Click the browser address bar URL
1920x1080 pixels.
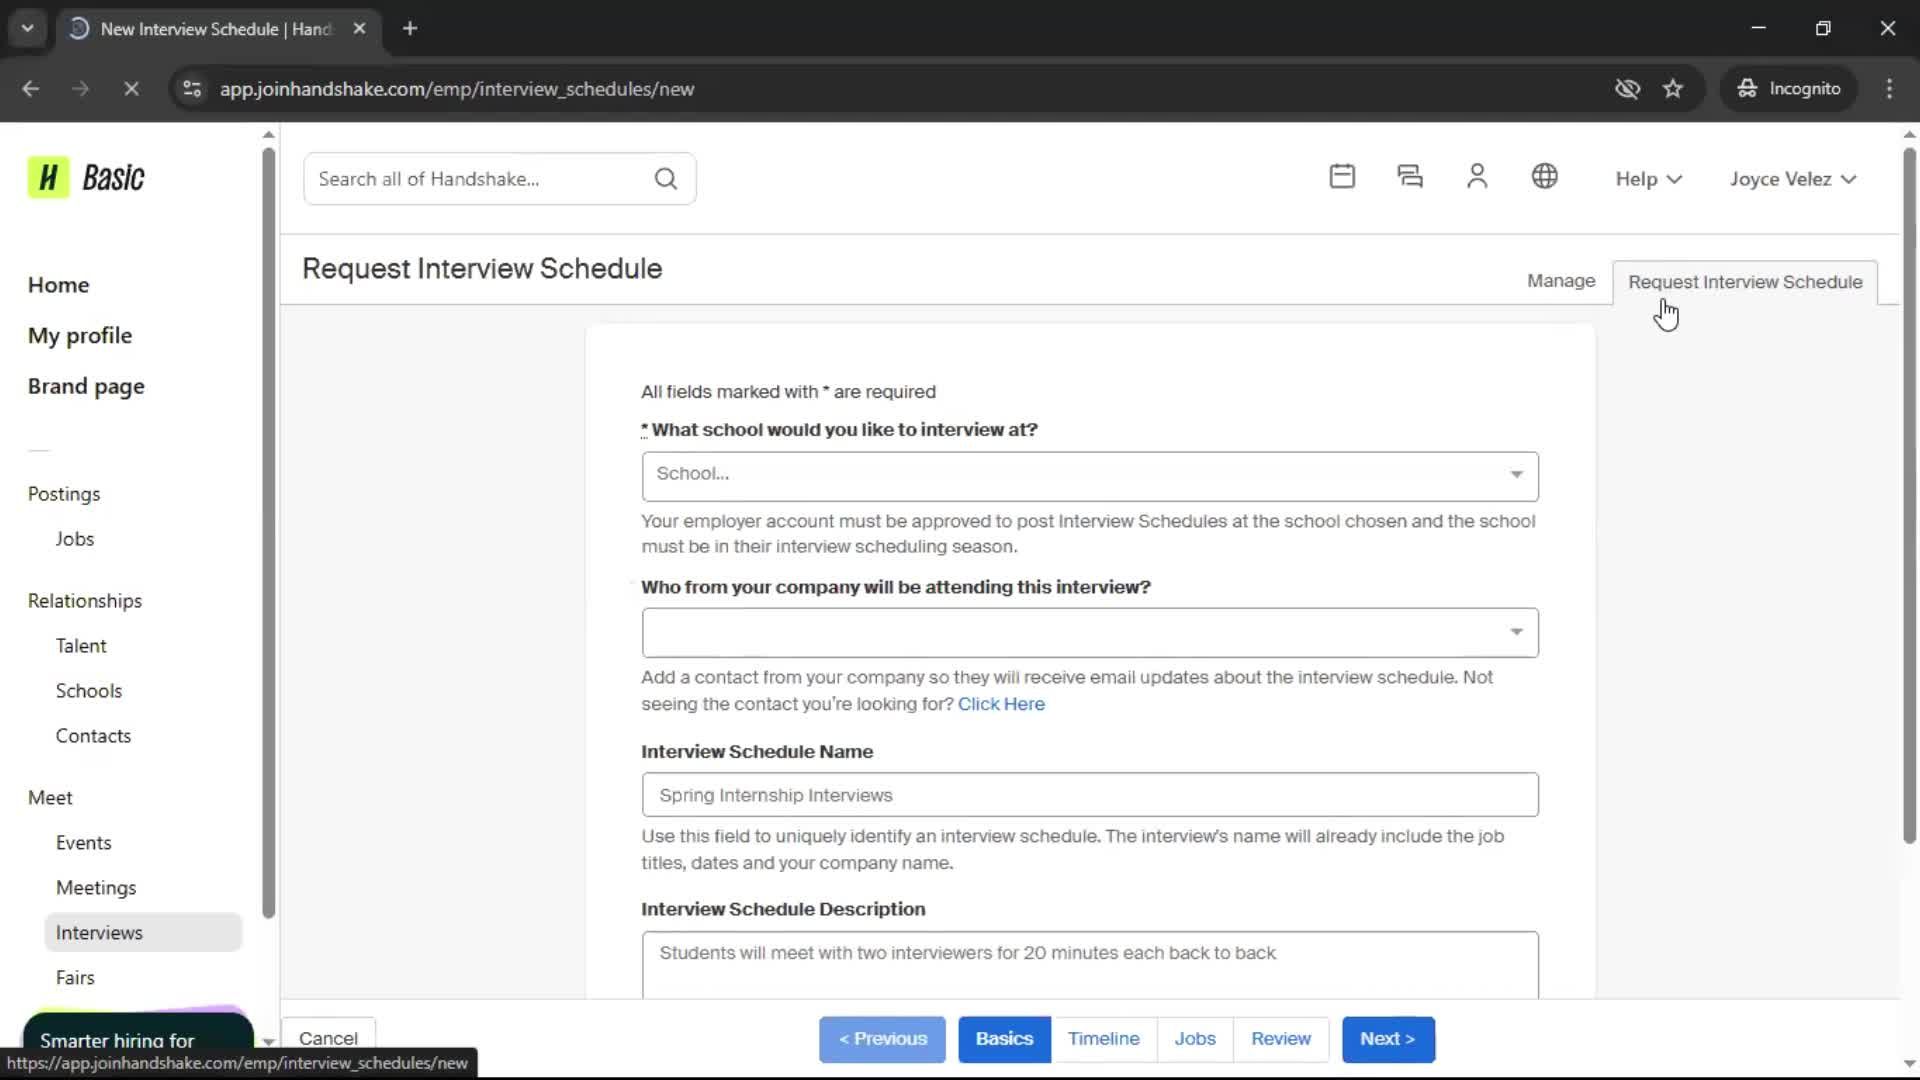coord(457,89)
